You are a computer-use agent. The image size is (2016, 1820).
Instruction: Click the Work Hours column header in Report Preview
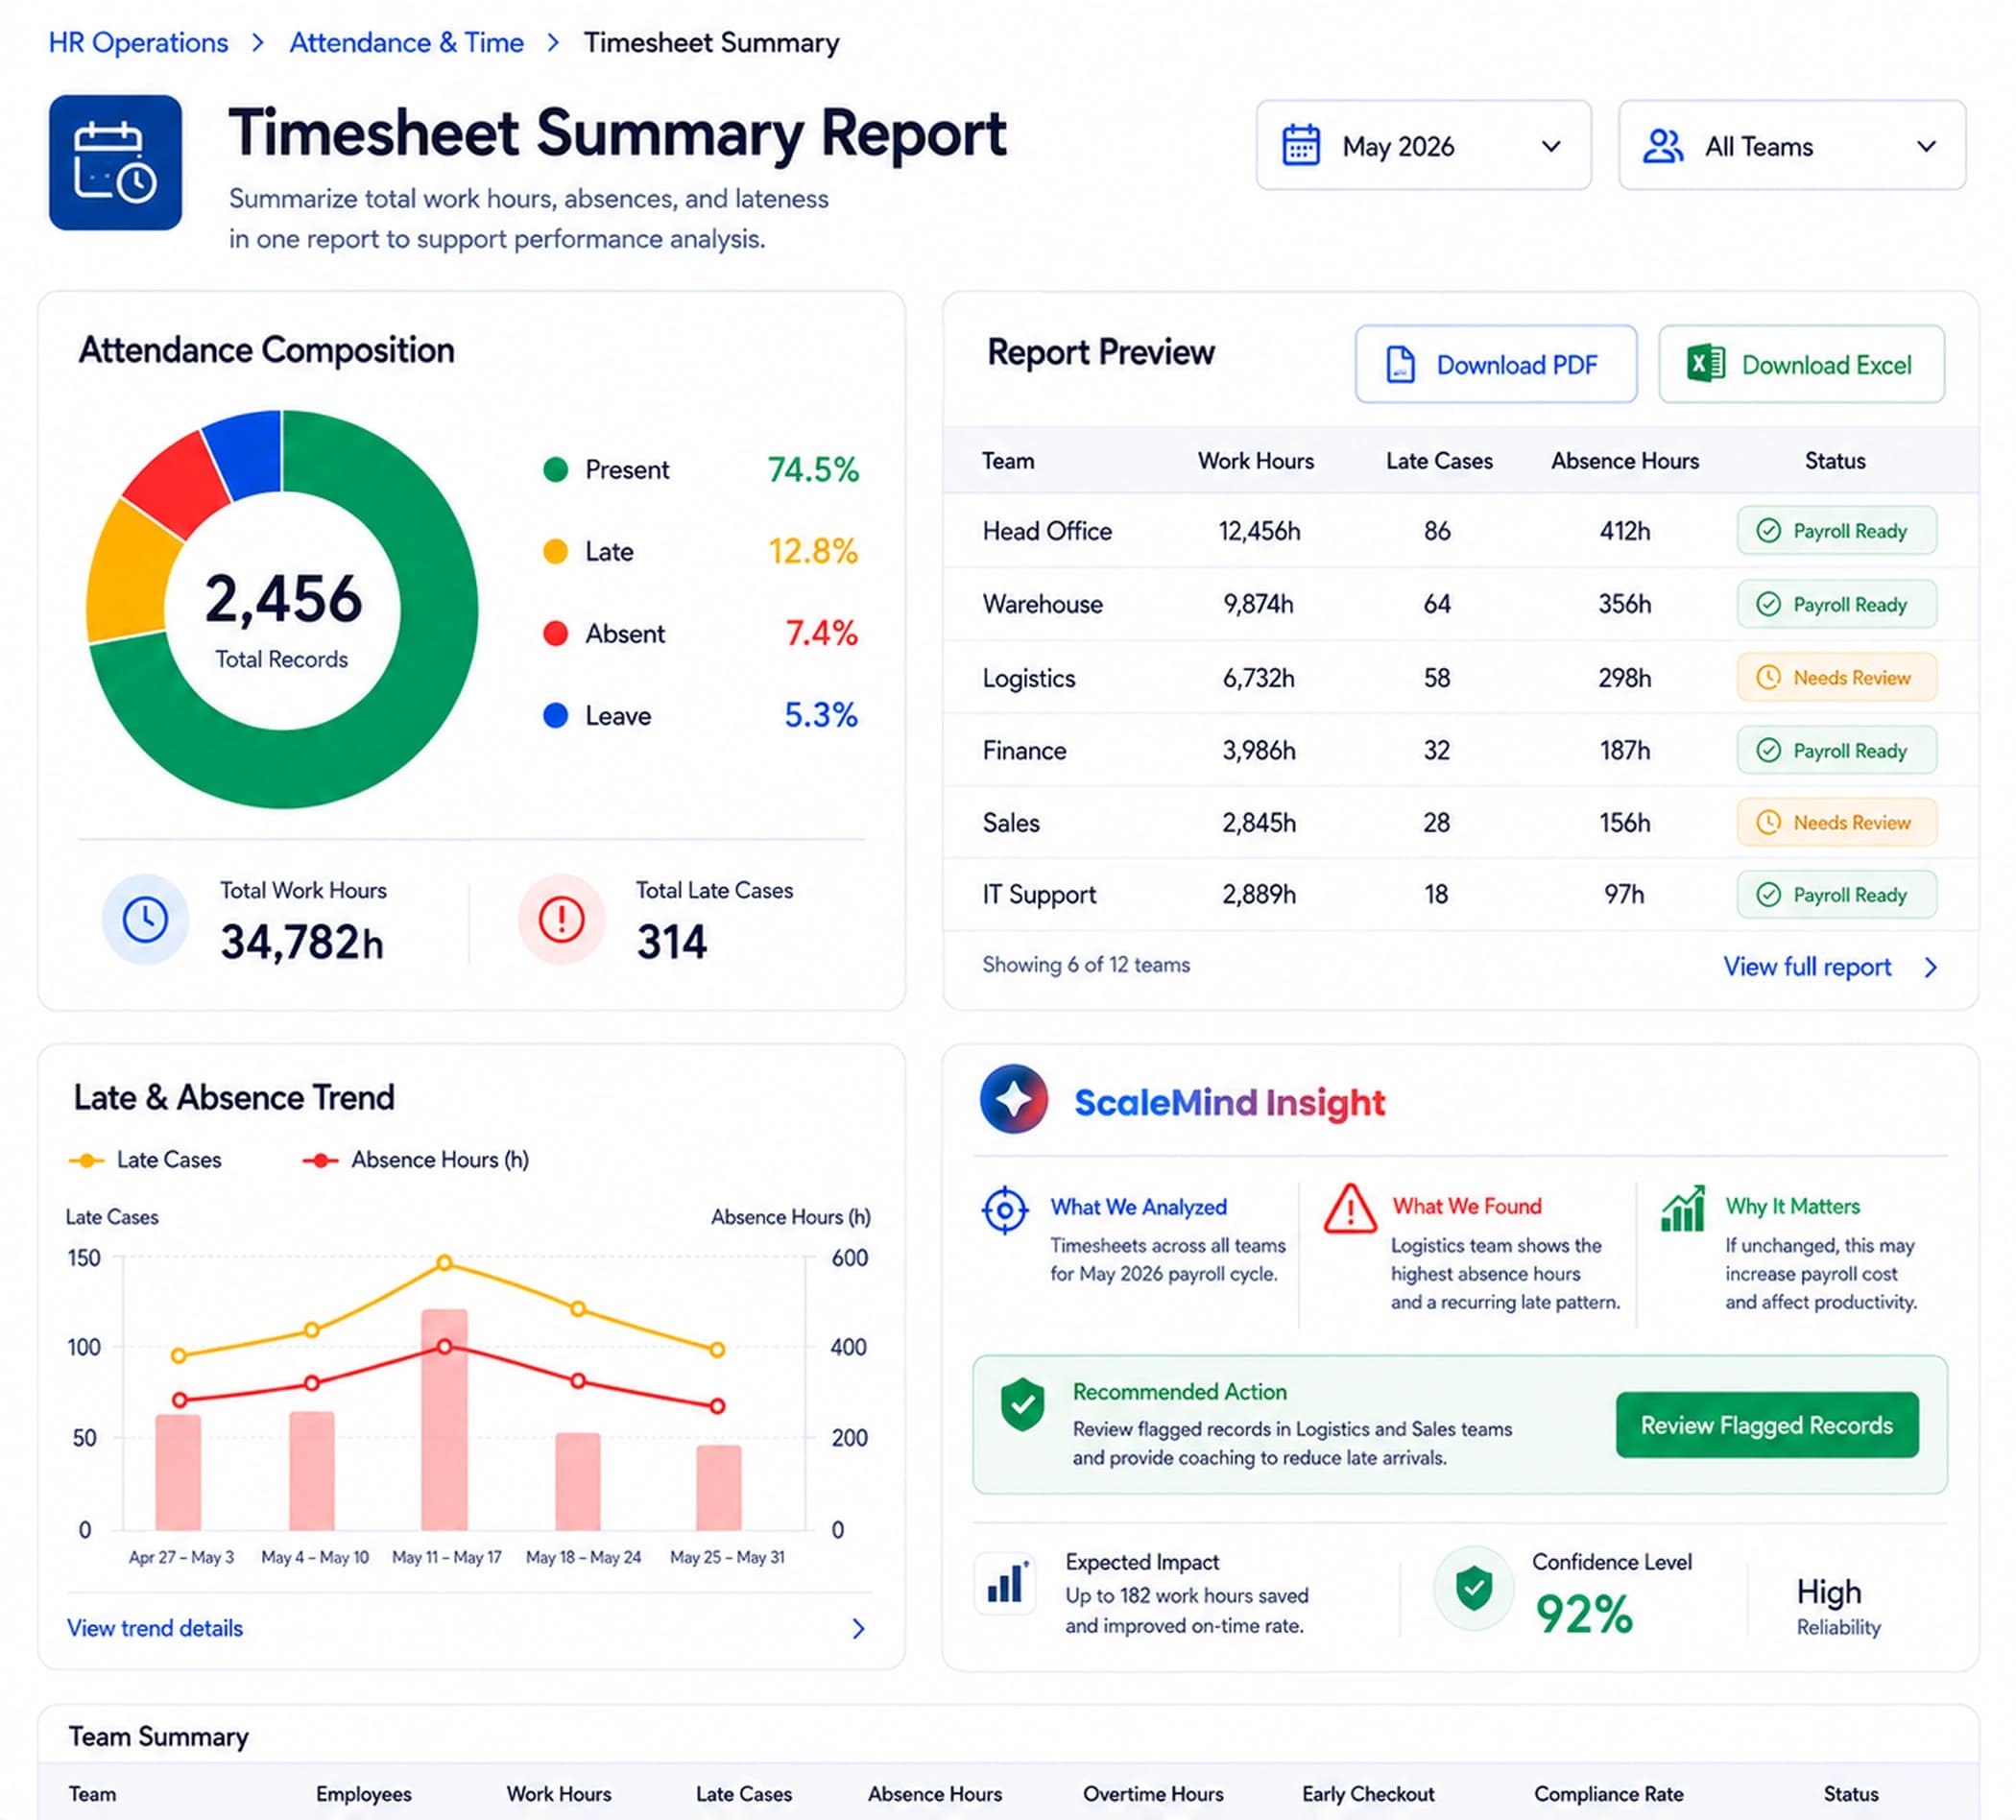pos(1256,461)
